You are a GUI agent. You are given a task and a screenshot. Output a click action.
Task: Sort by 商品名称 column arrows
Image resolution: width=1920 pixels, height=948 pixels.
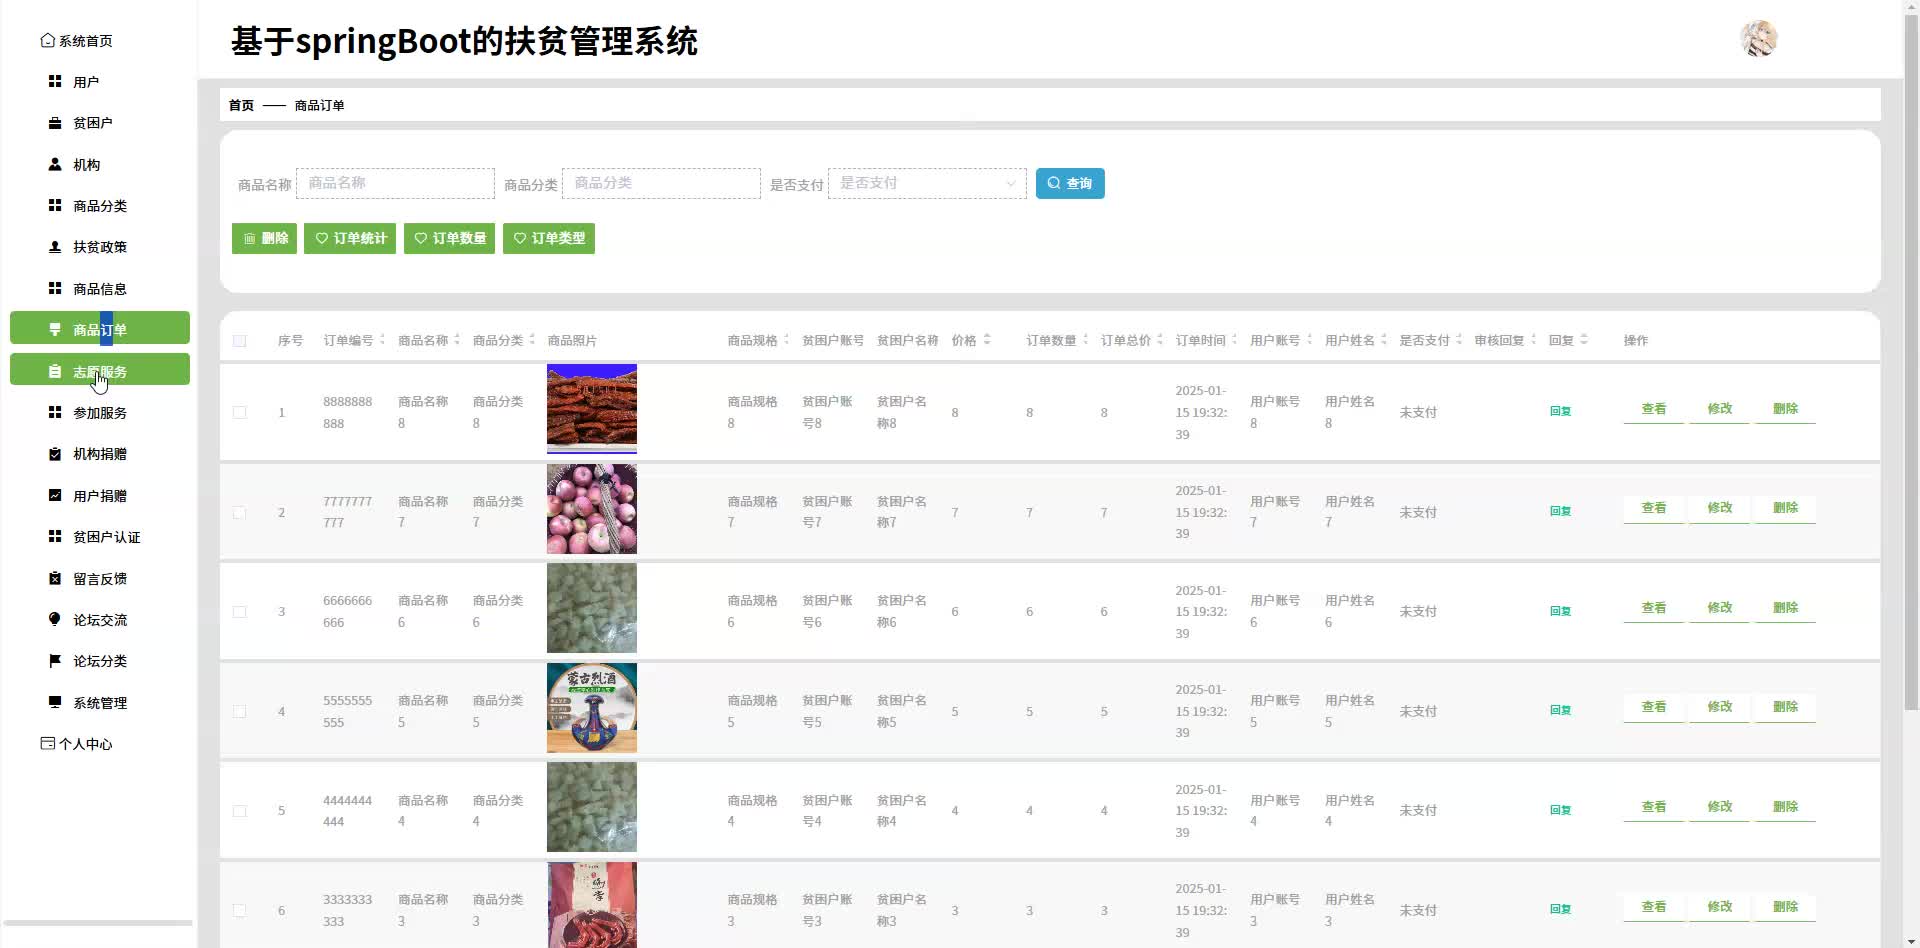[x=457, y=340]
